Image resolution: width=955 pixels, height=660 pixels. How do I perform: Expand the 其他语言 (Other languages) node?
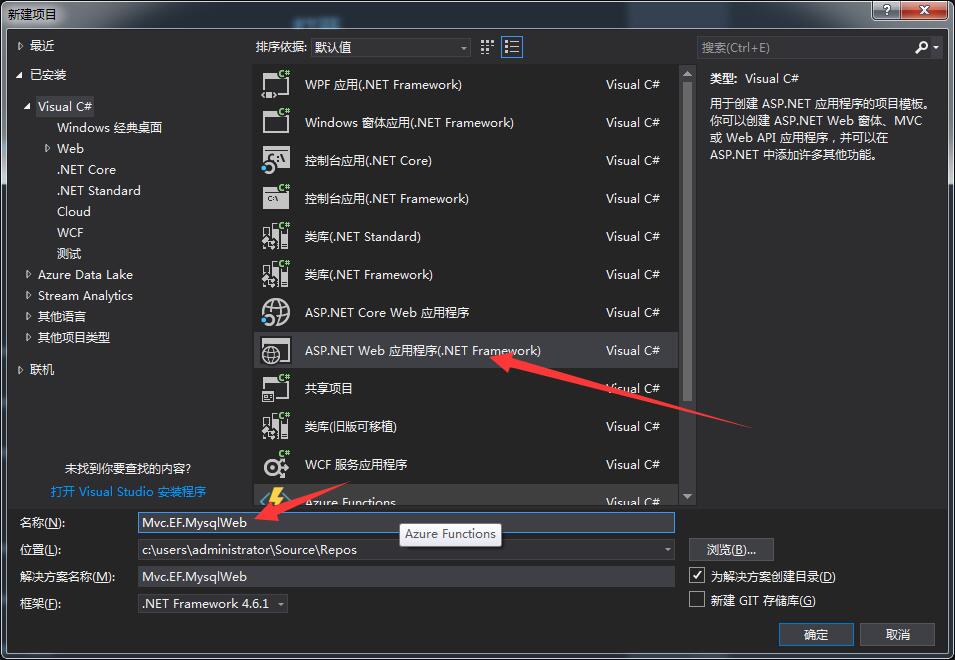[x=28, y=316]
